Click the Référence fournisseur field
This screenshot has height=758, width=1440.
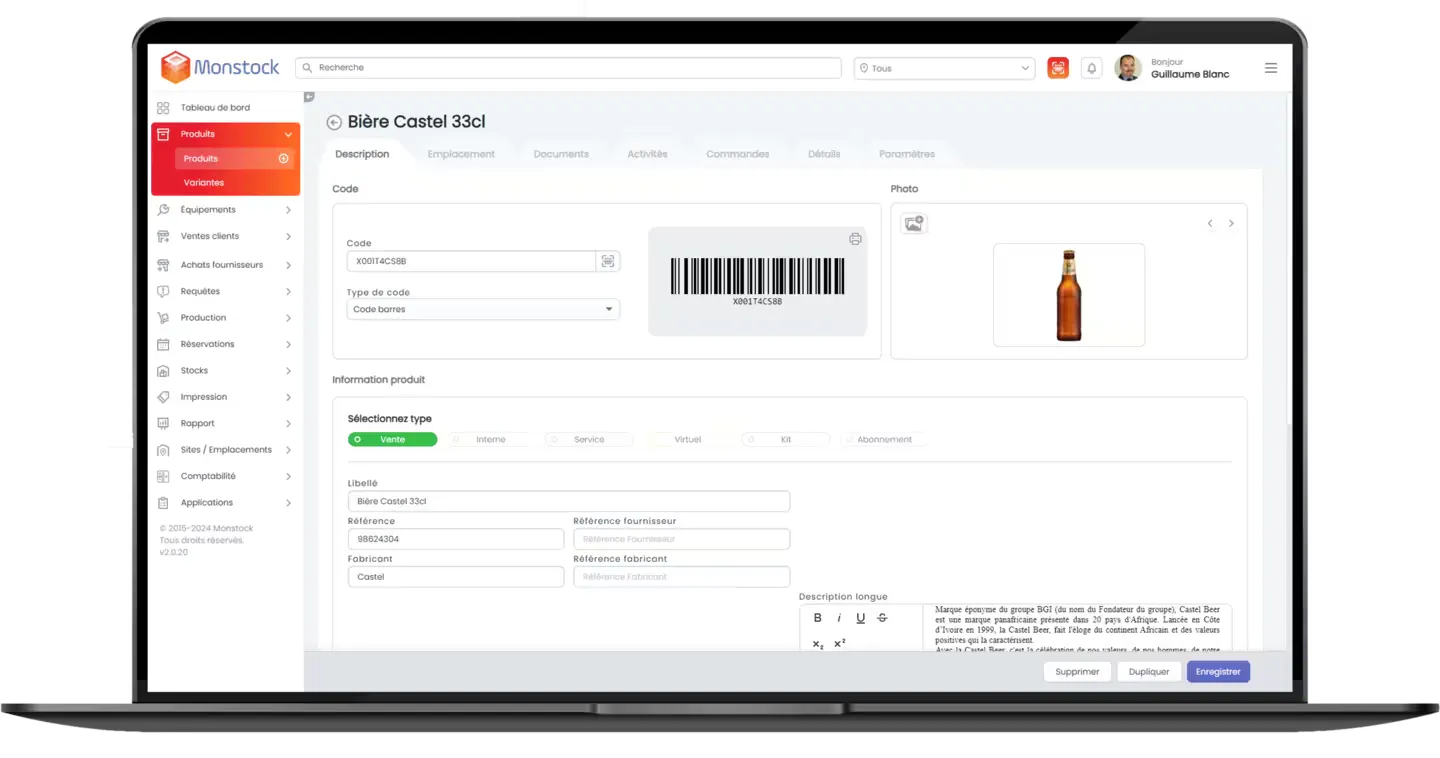pos(681,539)
